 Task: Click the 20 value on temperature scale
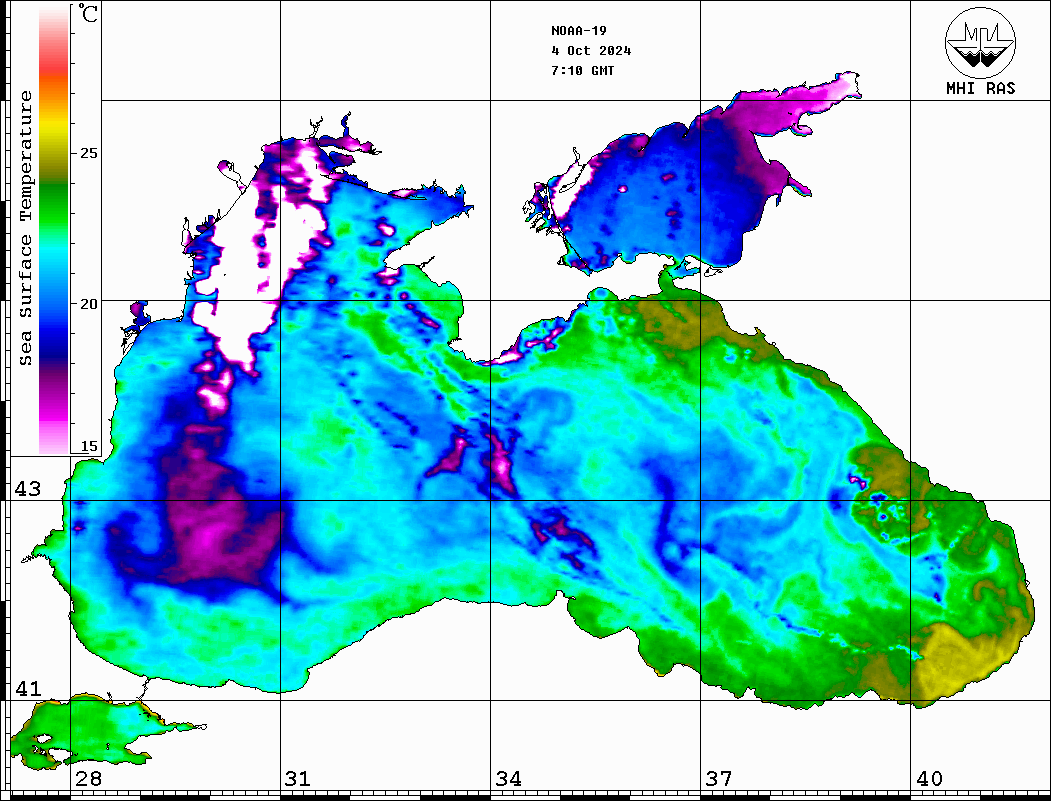88,304
